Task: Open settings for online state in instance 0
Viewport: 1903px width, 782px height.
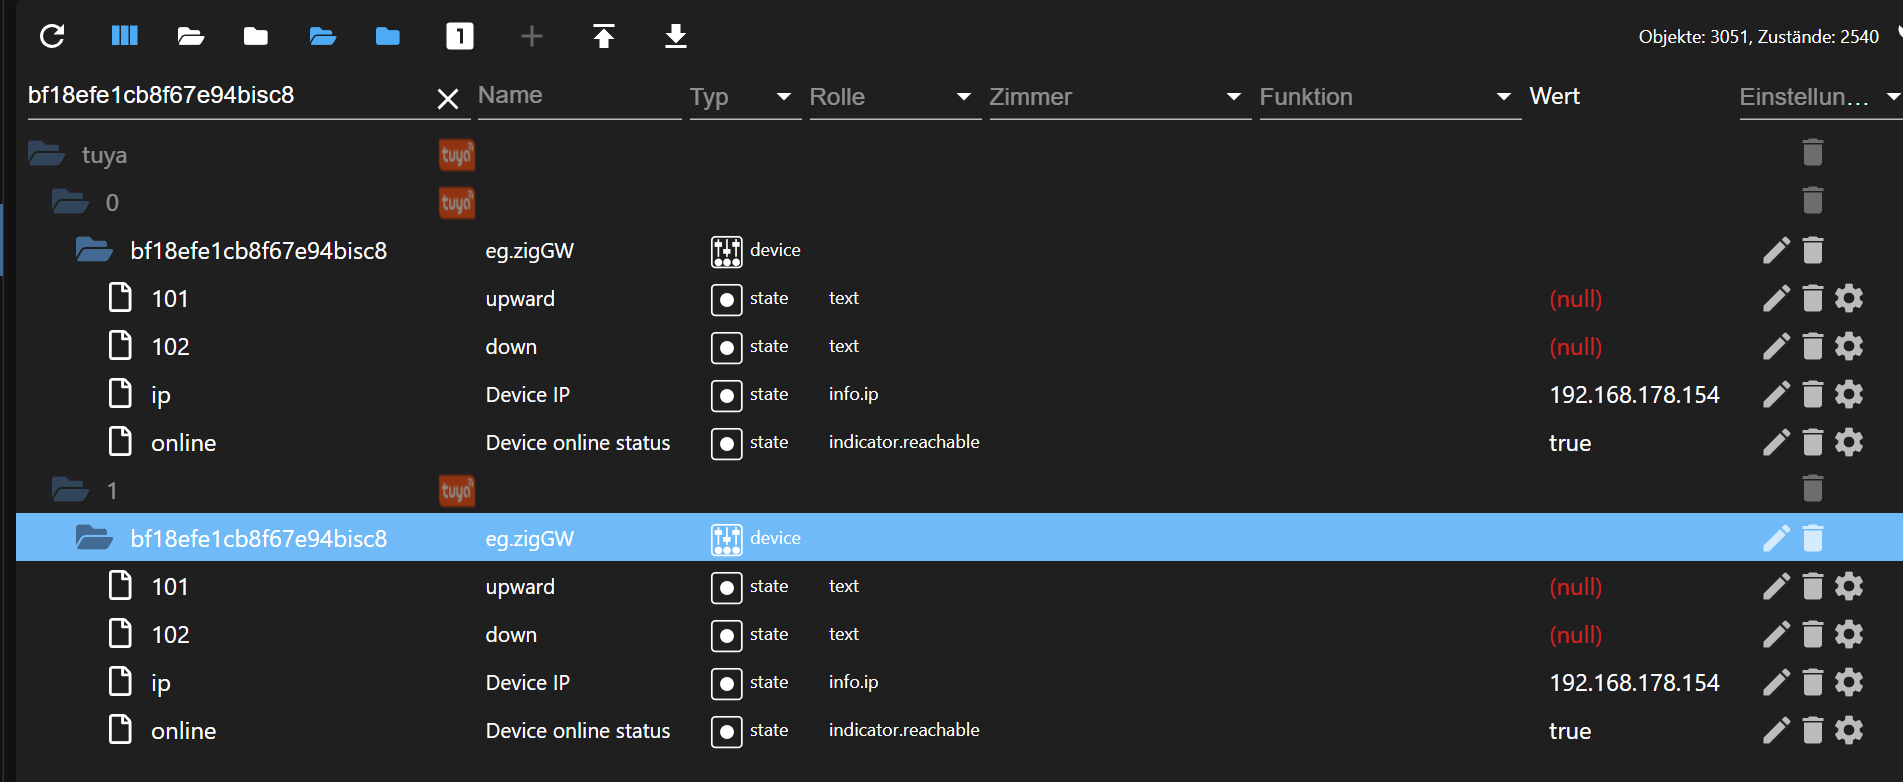Action: coord(1849,442)
